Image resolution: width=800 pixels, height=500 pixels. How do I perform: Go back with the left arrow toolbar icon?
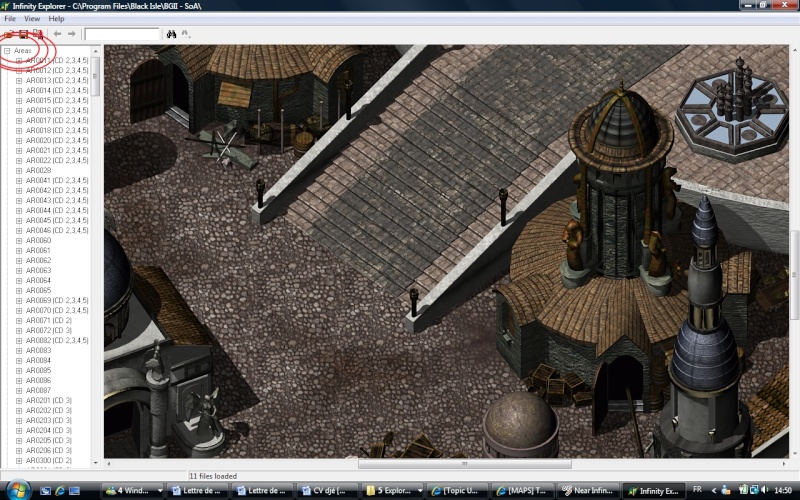pyautogui.click(x=58, y=34)
